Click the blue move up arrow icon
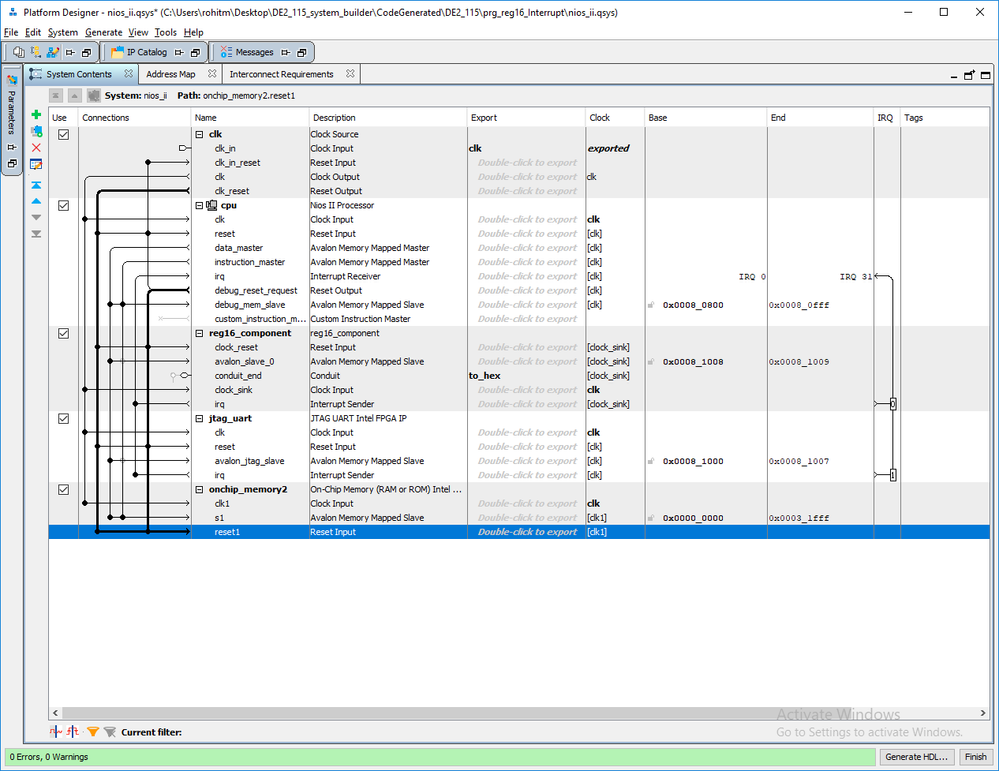This screenshot has height=771, width=999. [36, 201]
